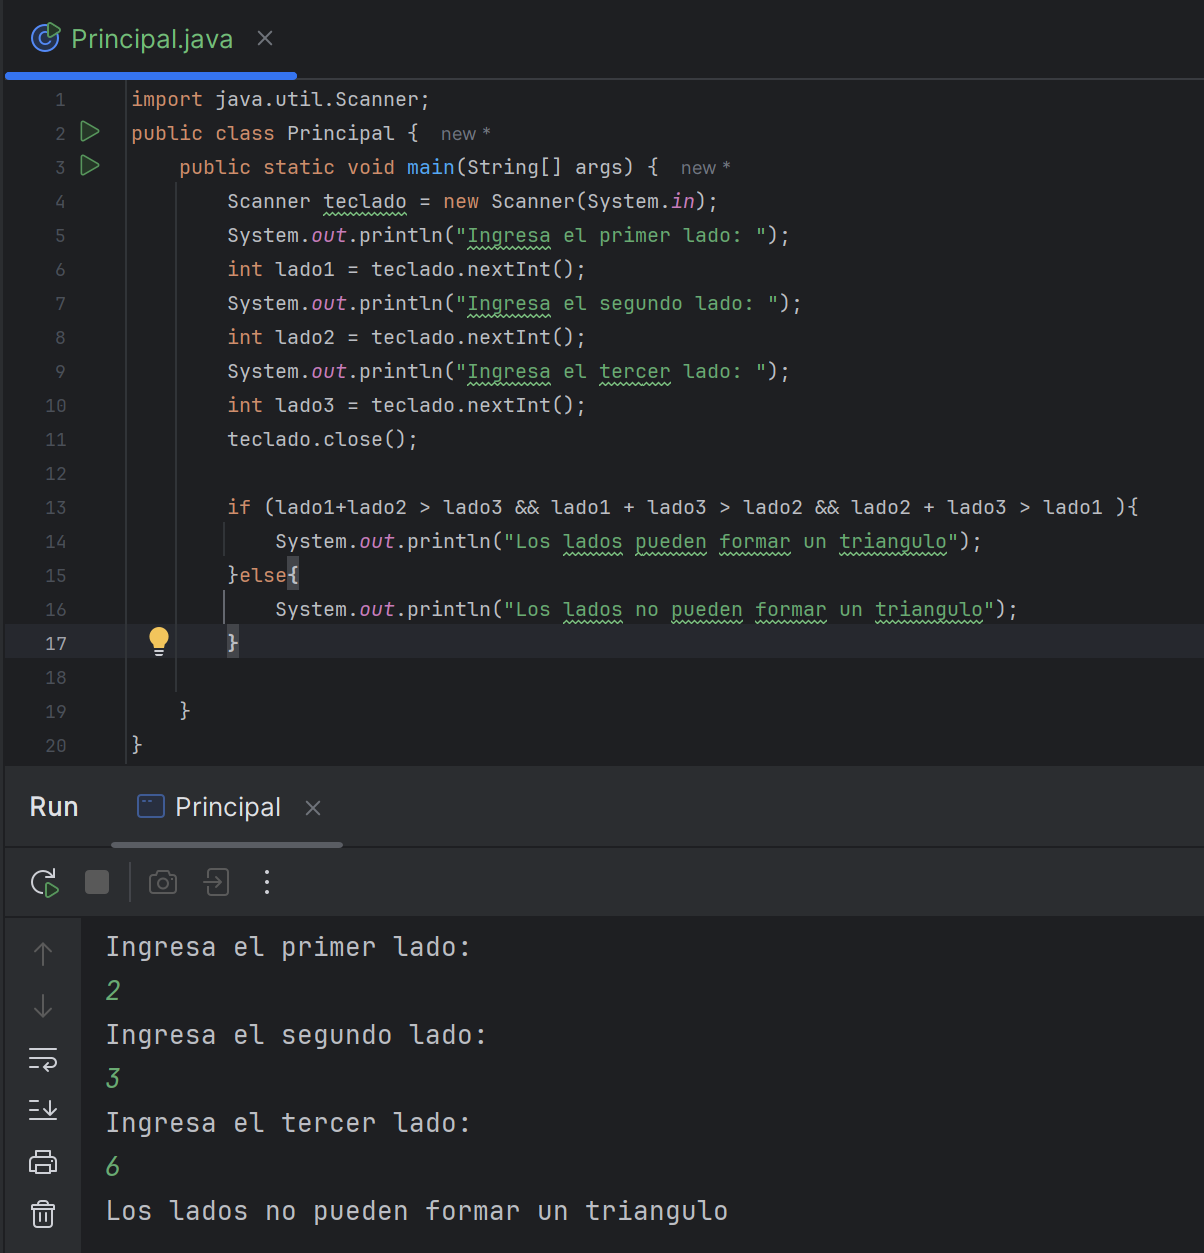The width and height of the screenshot is (1204, 1253).
Task: Click 'teclado.close();' on line 11
Action: click(x=322, y=440)
